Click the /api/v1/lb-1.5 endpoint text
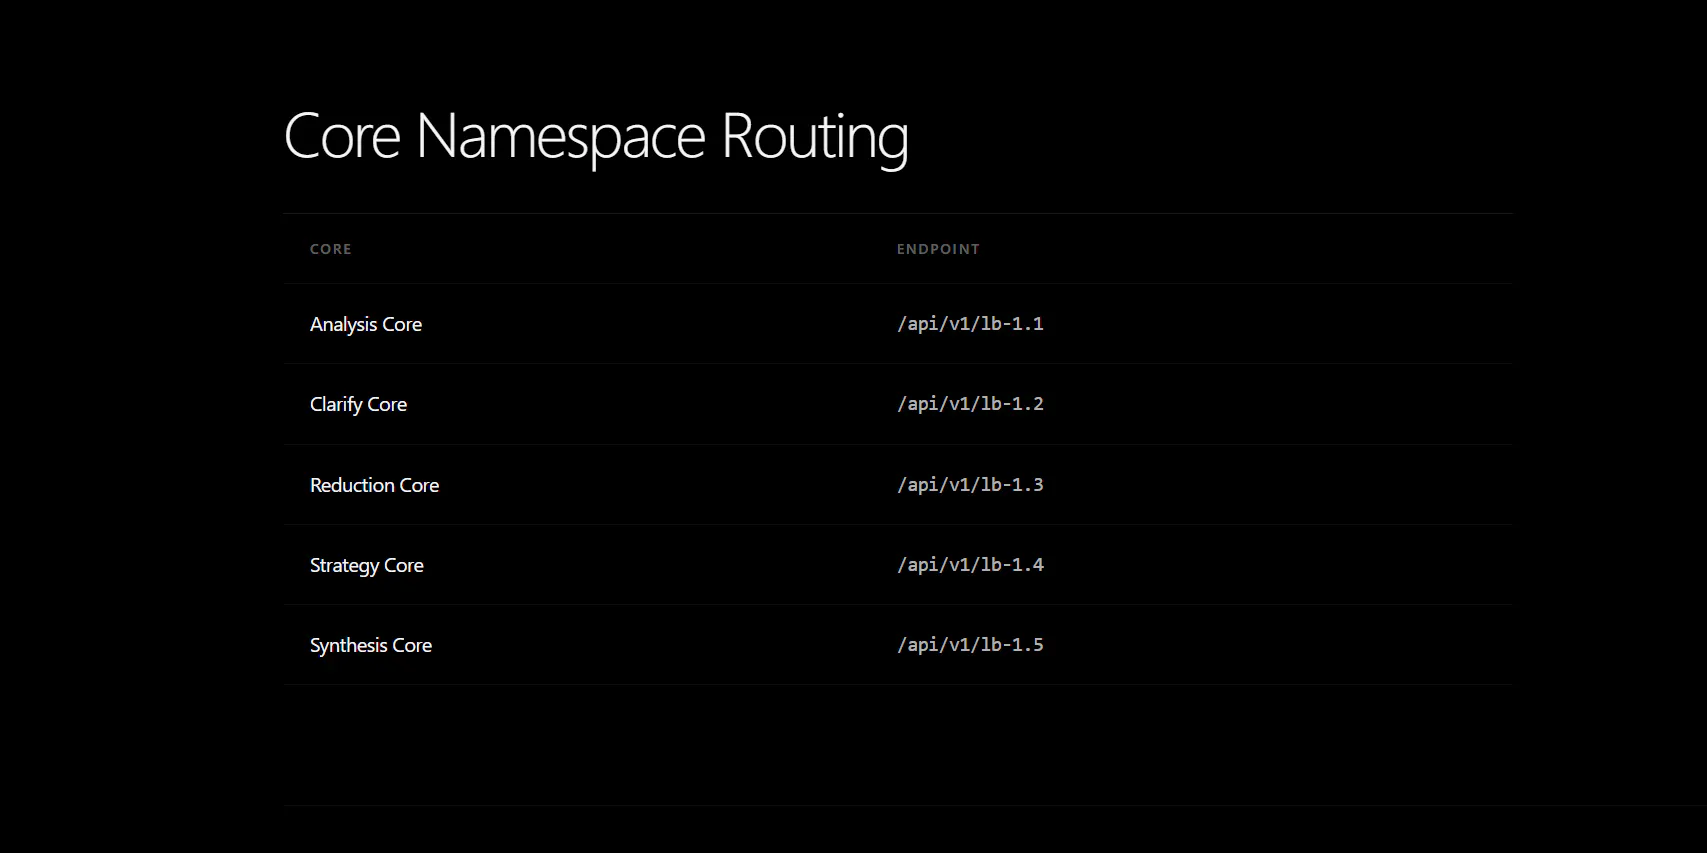The width and height of the screenshot is (1707, 853). pos(970,645)
